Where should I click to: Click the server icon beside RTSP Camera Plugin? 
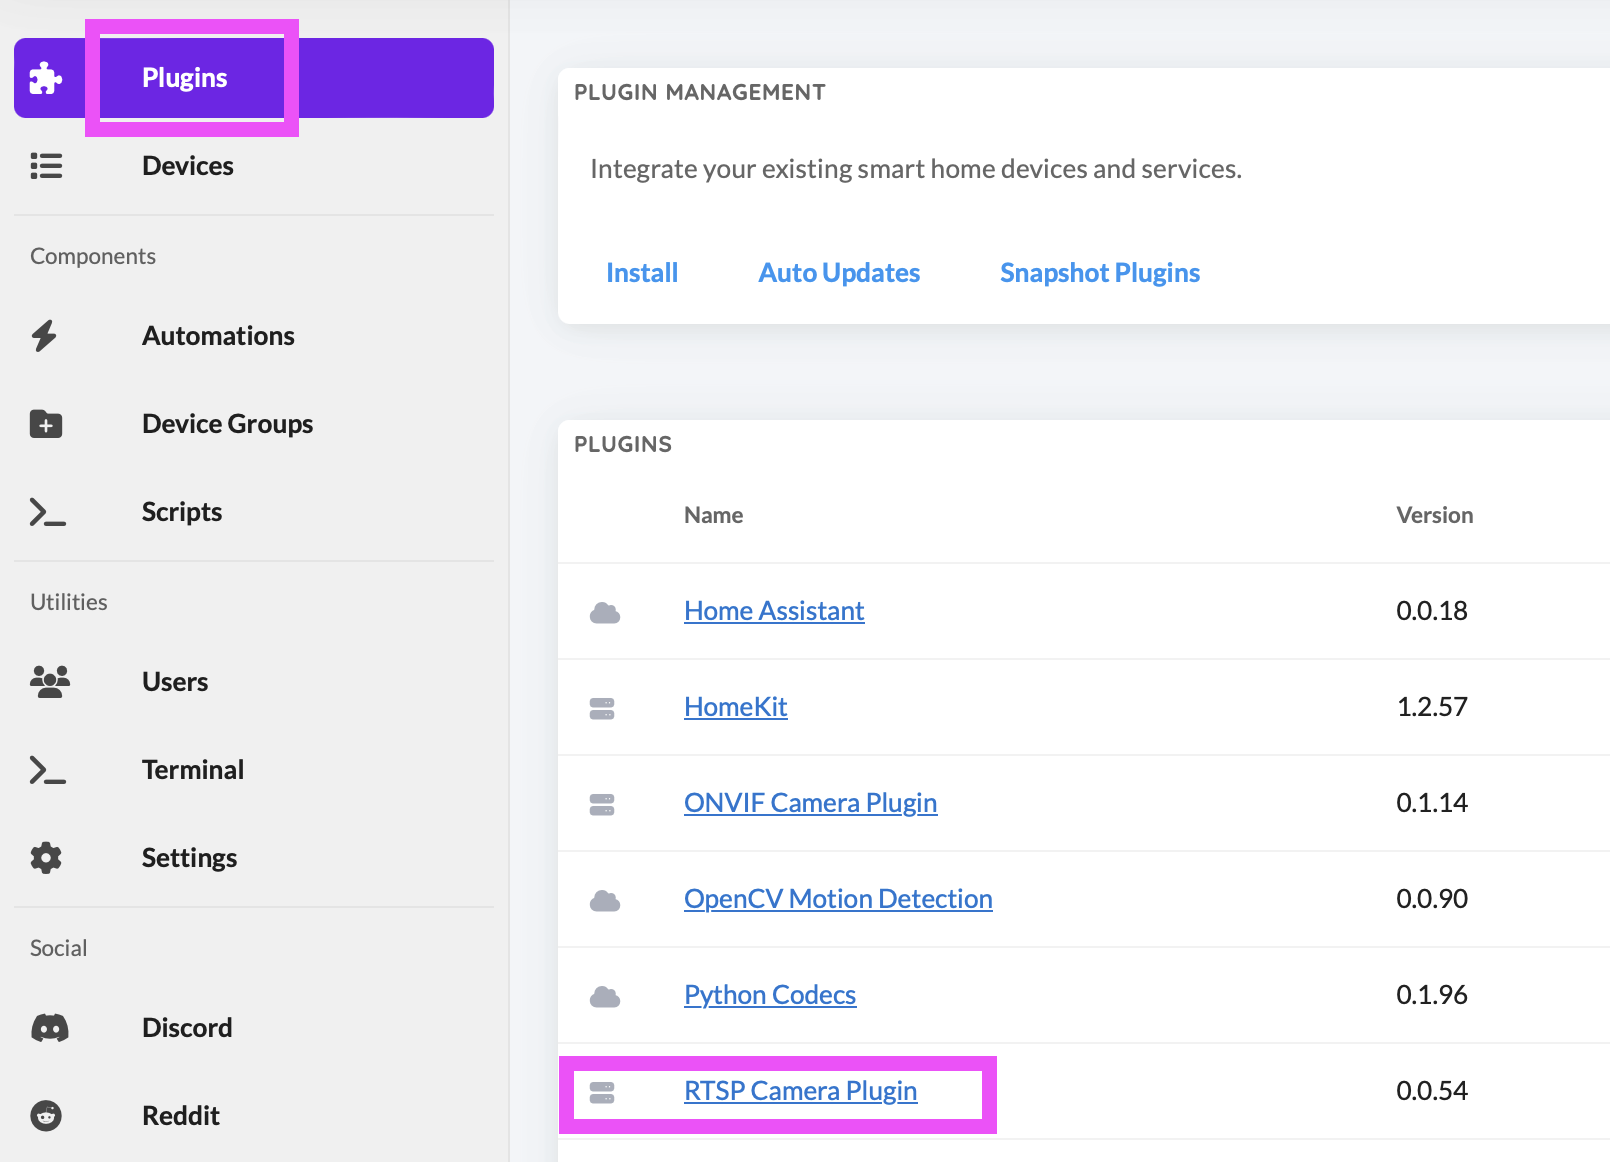coord(602,1092)
